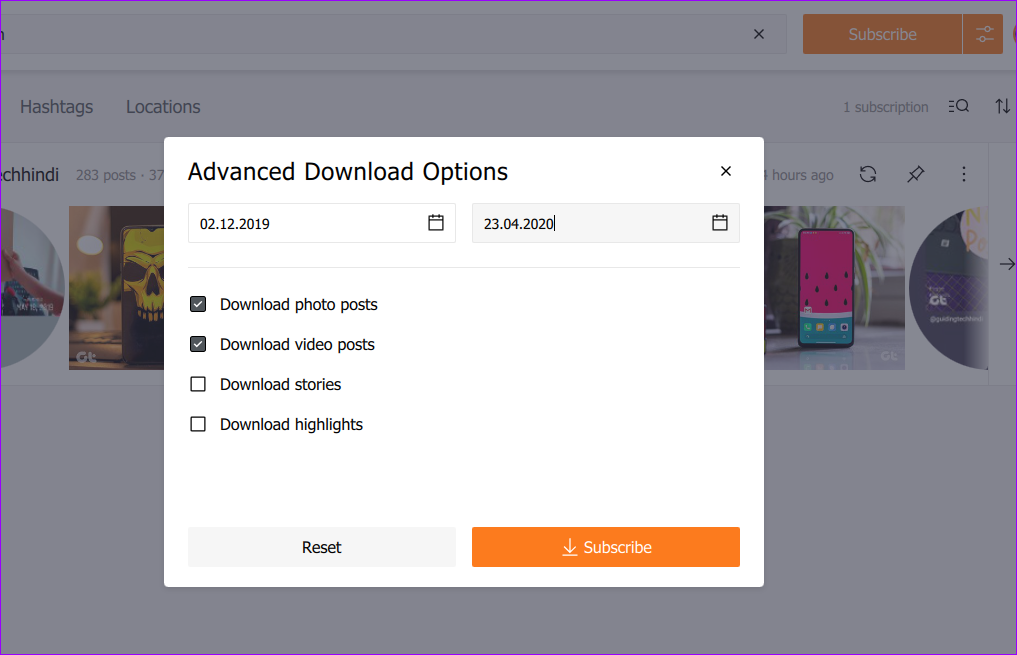This screenshot has height=655, width=1017.
Task: Open the start date calendar picker
Action: coord(436,223)
